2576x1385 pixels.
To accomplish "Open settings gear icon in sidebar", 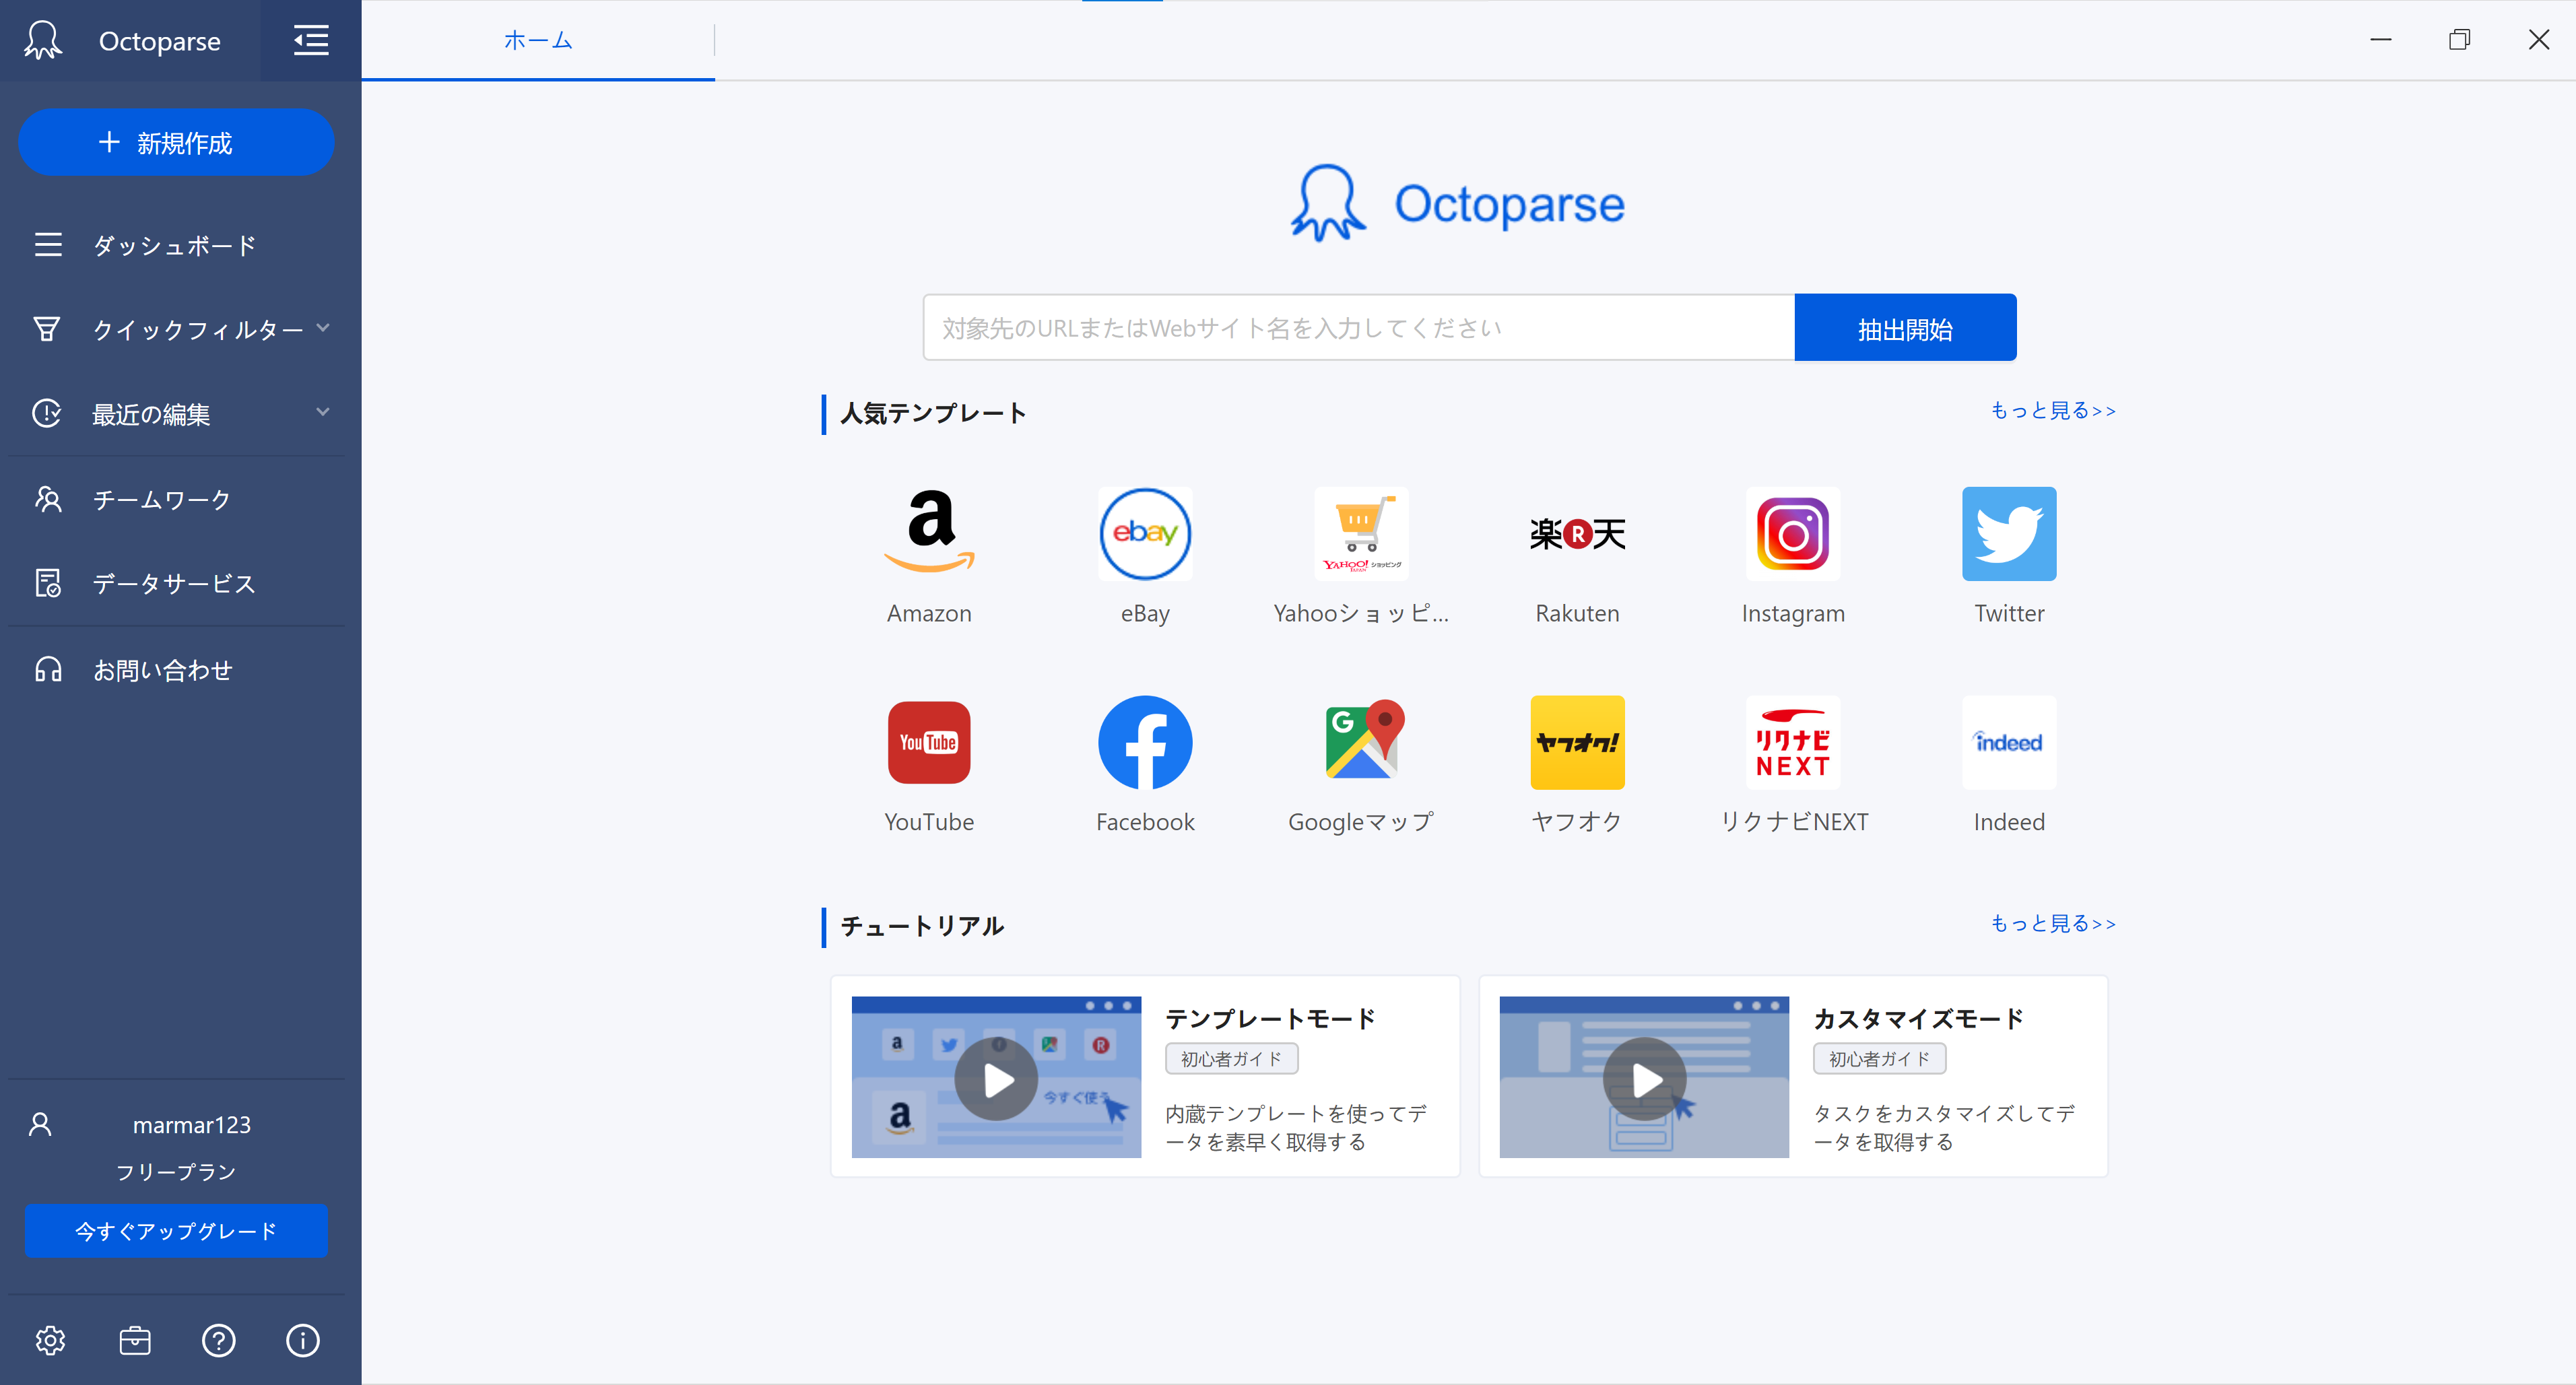I will click(50, 1340).
